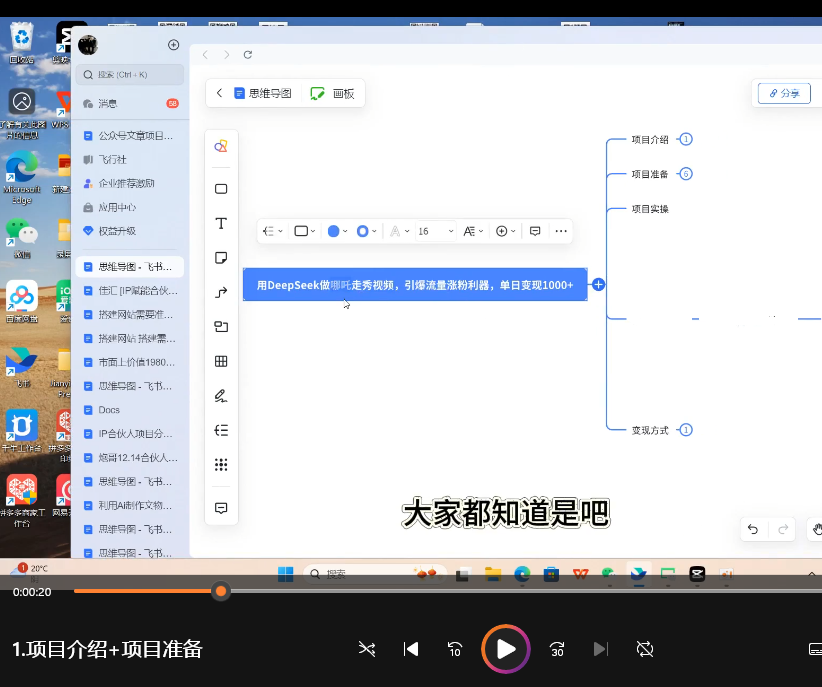Switch to 画板 tab

pyautogui.click(x=333, y=93)
